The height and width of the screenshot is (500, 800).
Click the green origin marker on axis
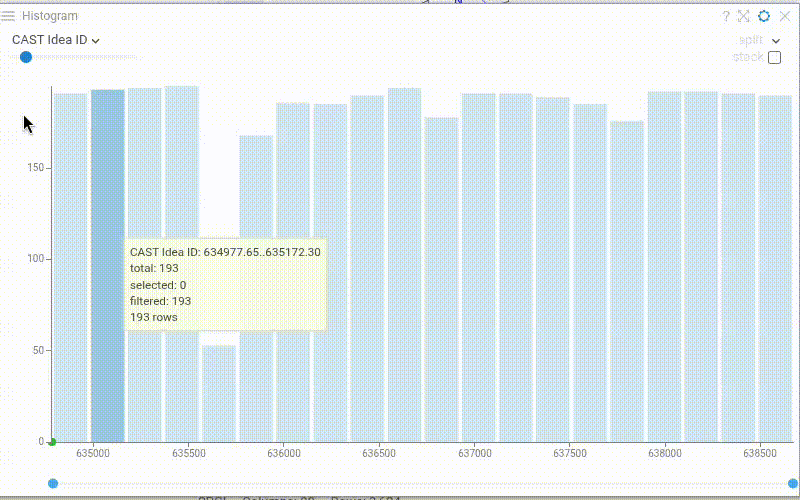[x=52, y=442]
